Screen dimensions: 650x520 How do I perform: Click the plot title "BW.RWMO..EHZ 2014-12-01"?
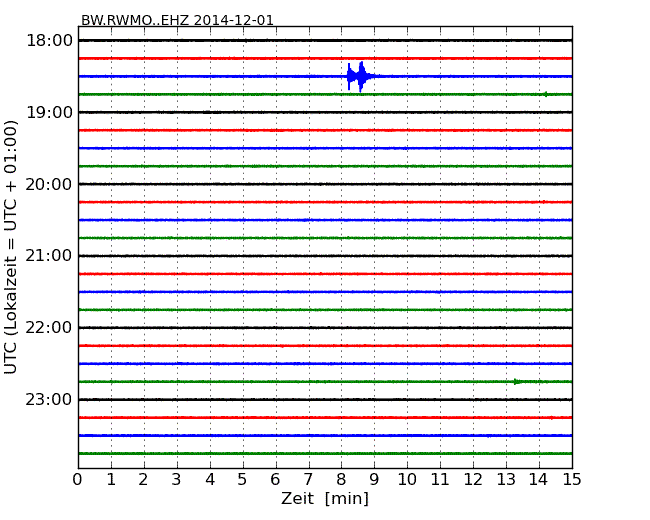(177, 20)
